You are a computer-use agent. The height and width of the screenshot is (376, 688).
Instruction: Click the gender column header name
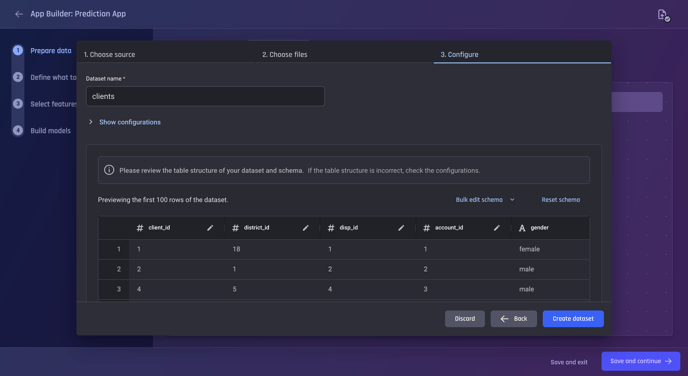pos(539,227)
